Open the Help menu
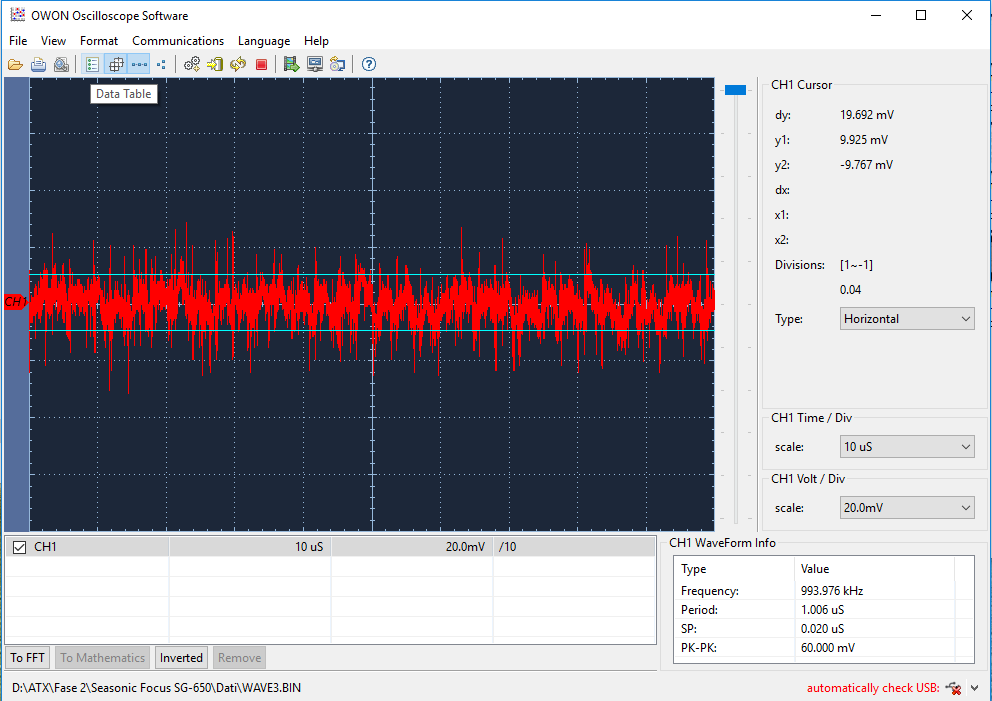This screenshot has height=701, width=992. pyautogui.click(x=316, y=40)
